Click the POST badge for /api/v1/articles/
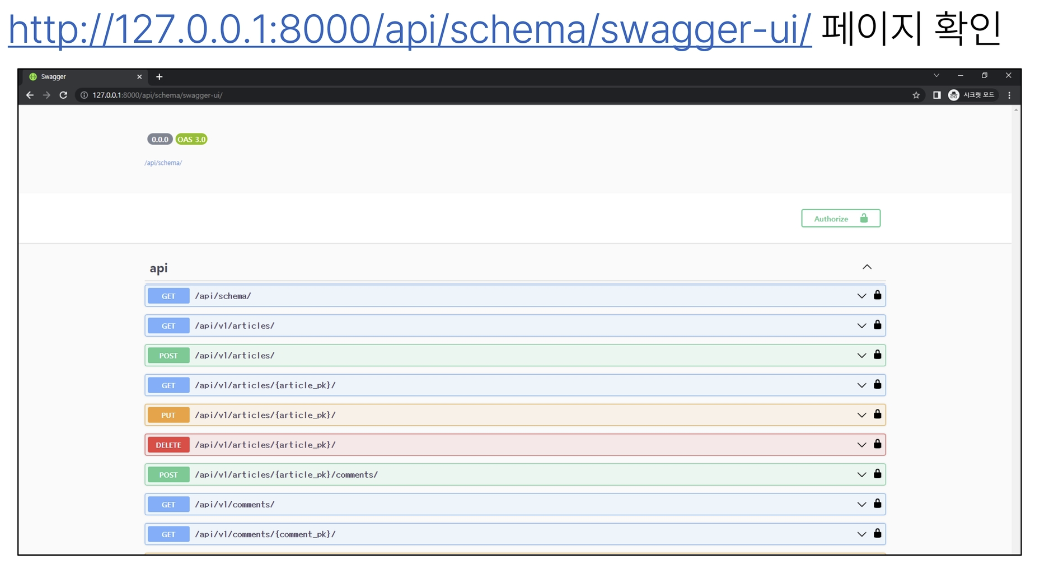This screenshot has width=1040, height=566. pyautogui.click(x=168, y=356)
